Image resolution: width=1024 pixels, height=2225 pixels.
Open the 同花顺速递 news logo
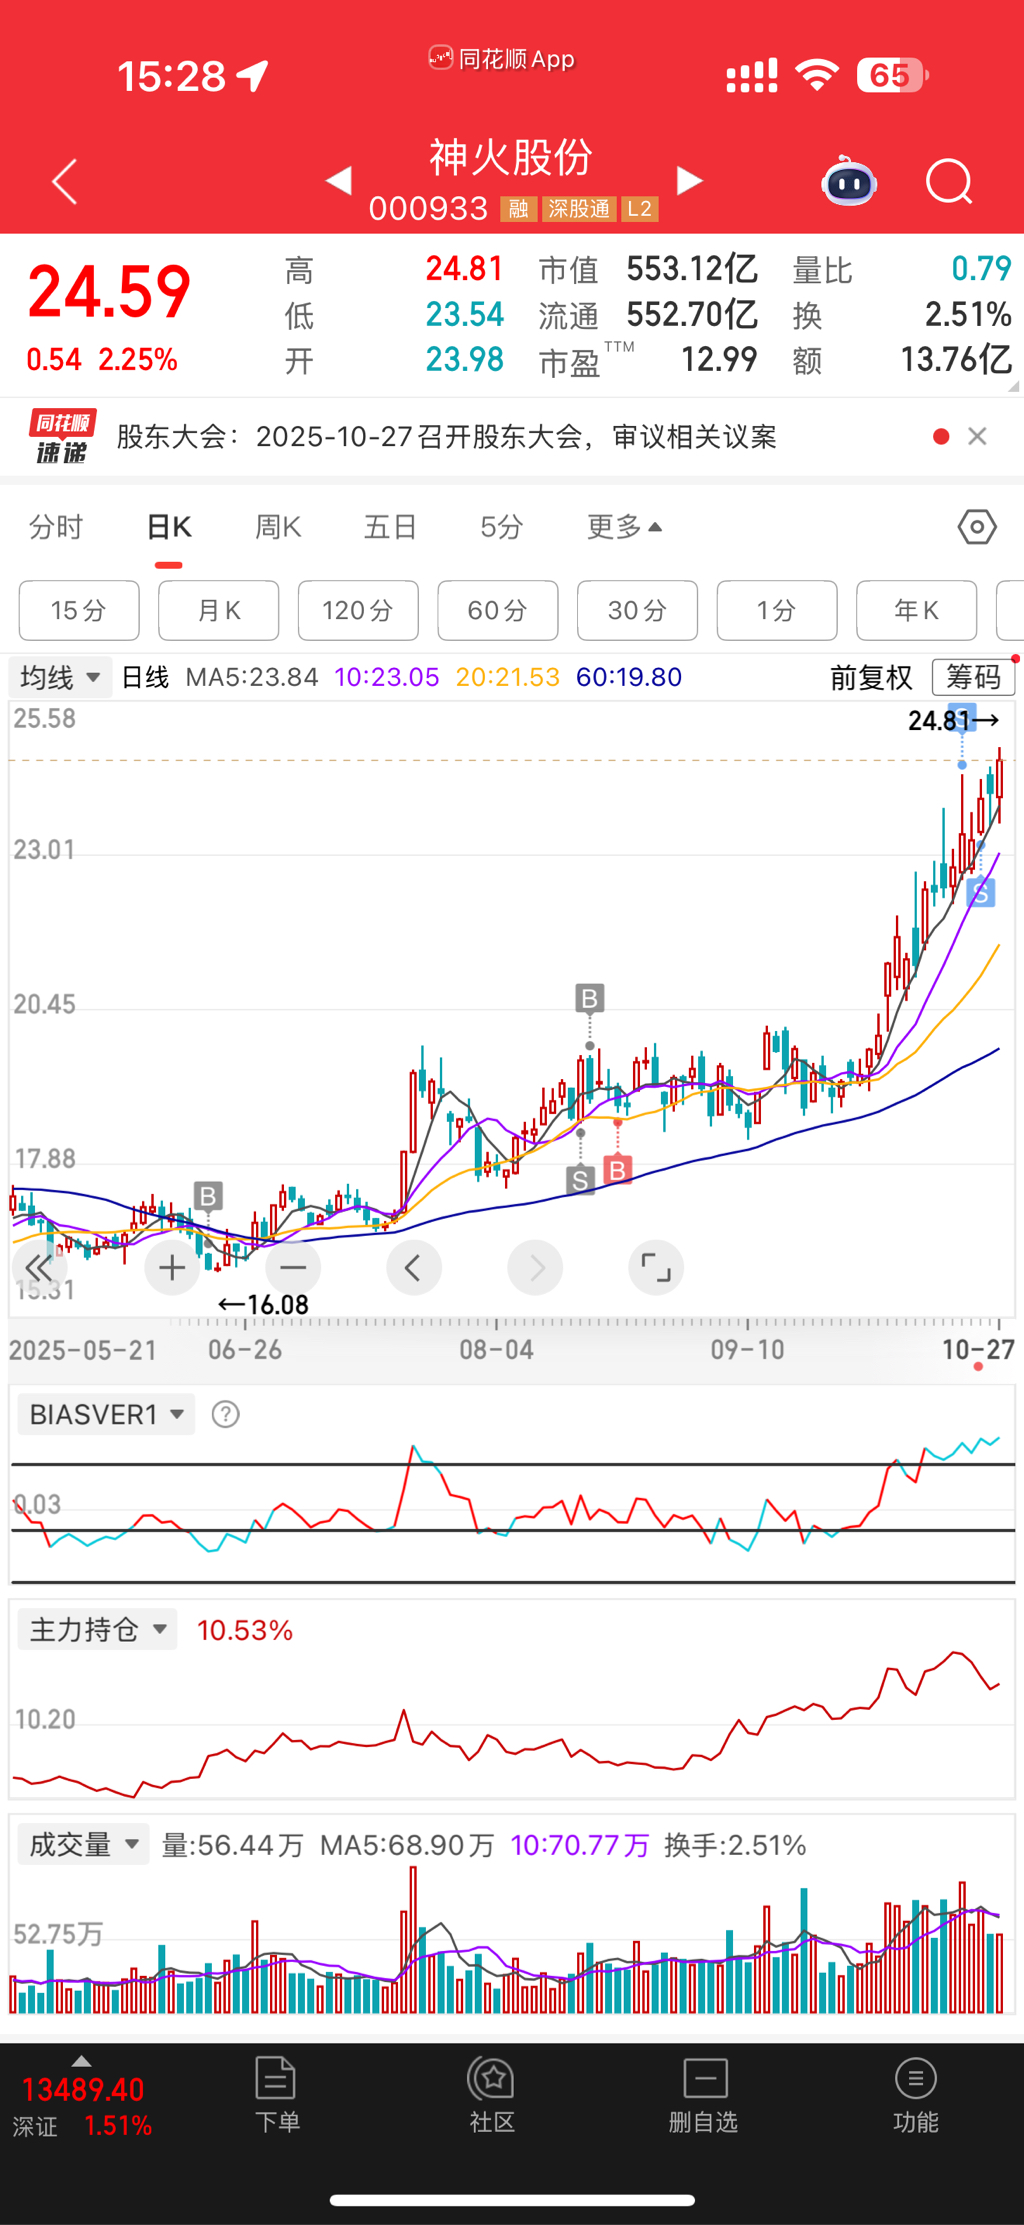(62, 437)
